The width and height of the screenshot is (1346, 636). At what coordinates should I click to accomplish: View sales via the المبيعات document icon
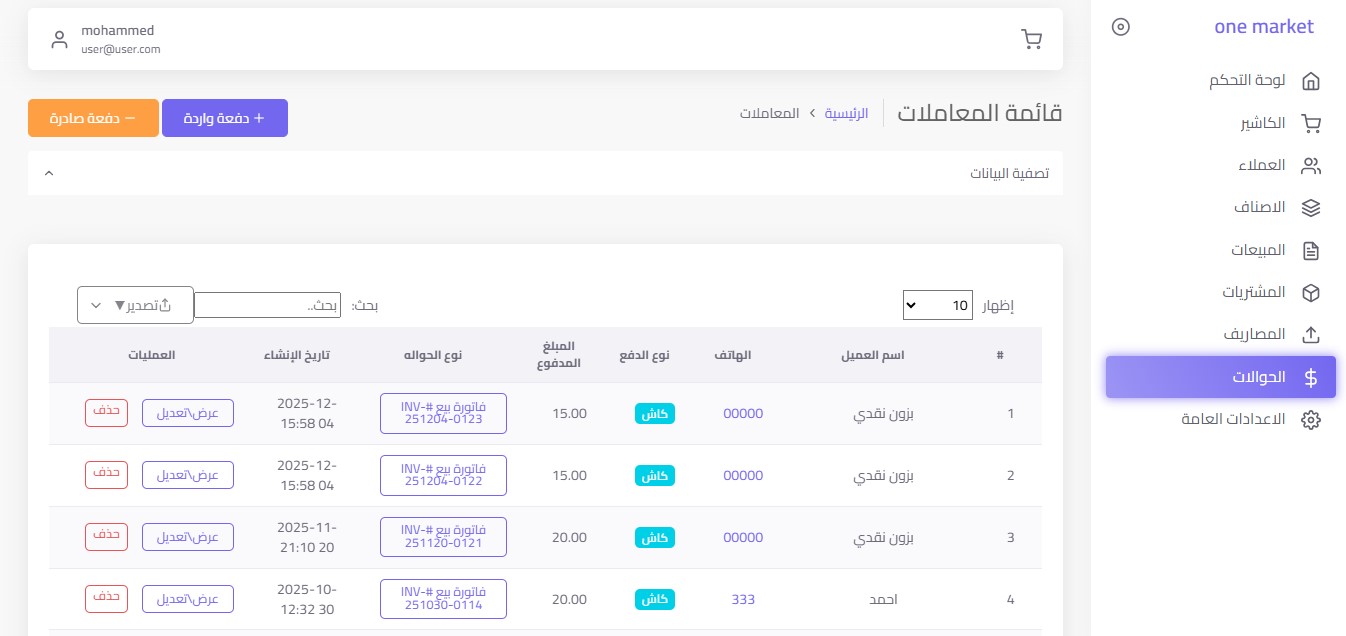point(1311,250)
